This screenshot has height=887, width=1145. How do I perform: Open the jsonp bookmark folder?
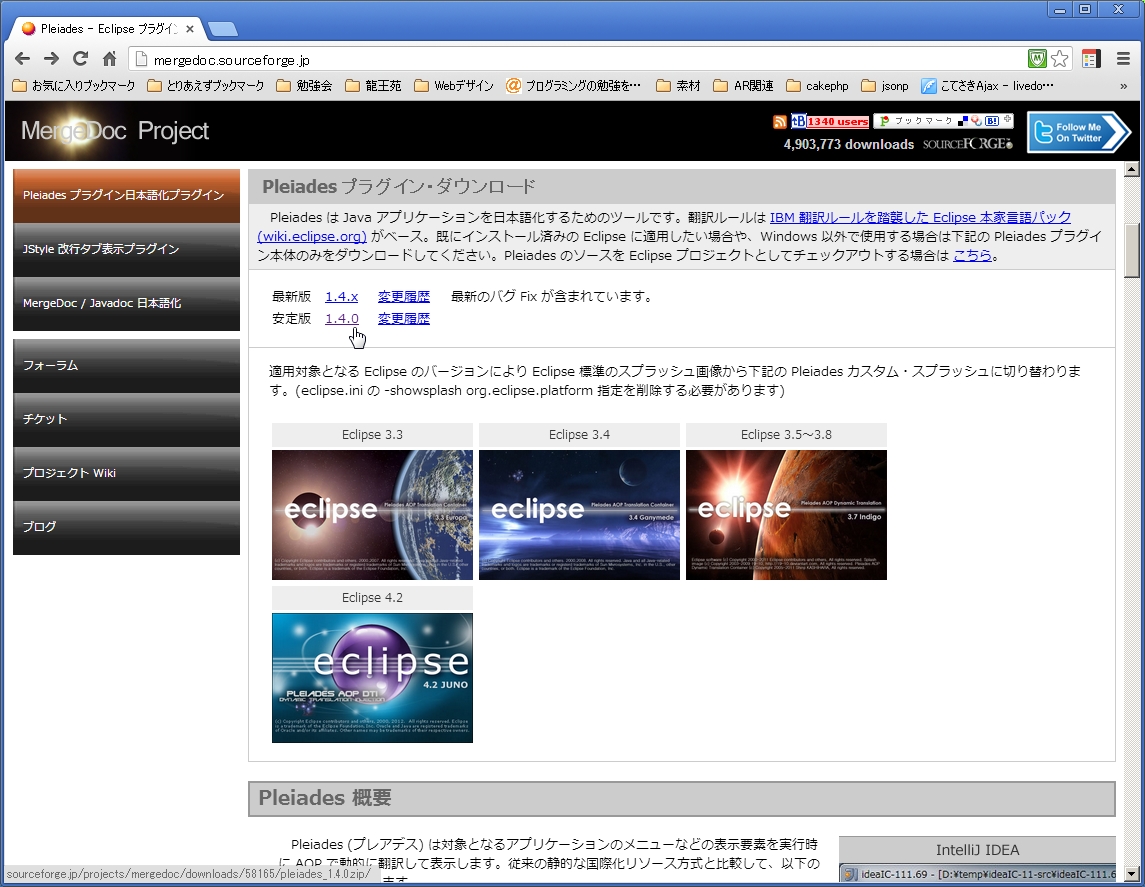coord(885,86)
